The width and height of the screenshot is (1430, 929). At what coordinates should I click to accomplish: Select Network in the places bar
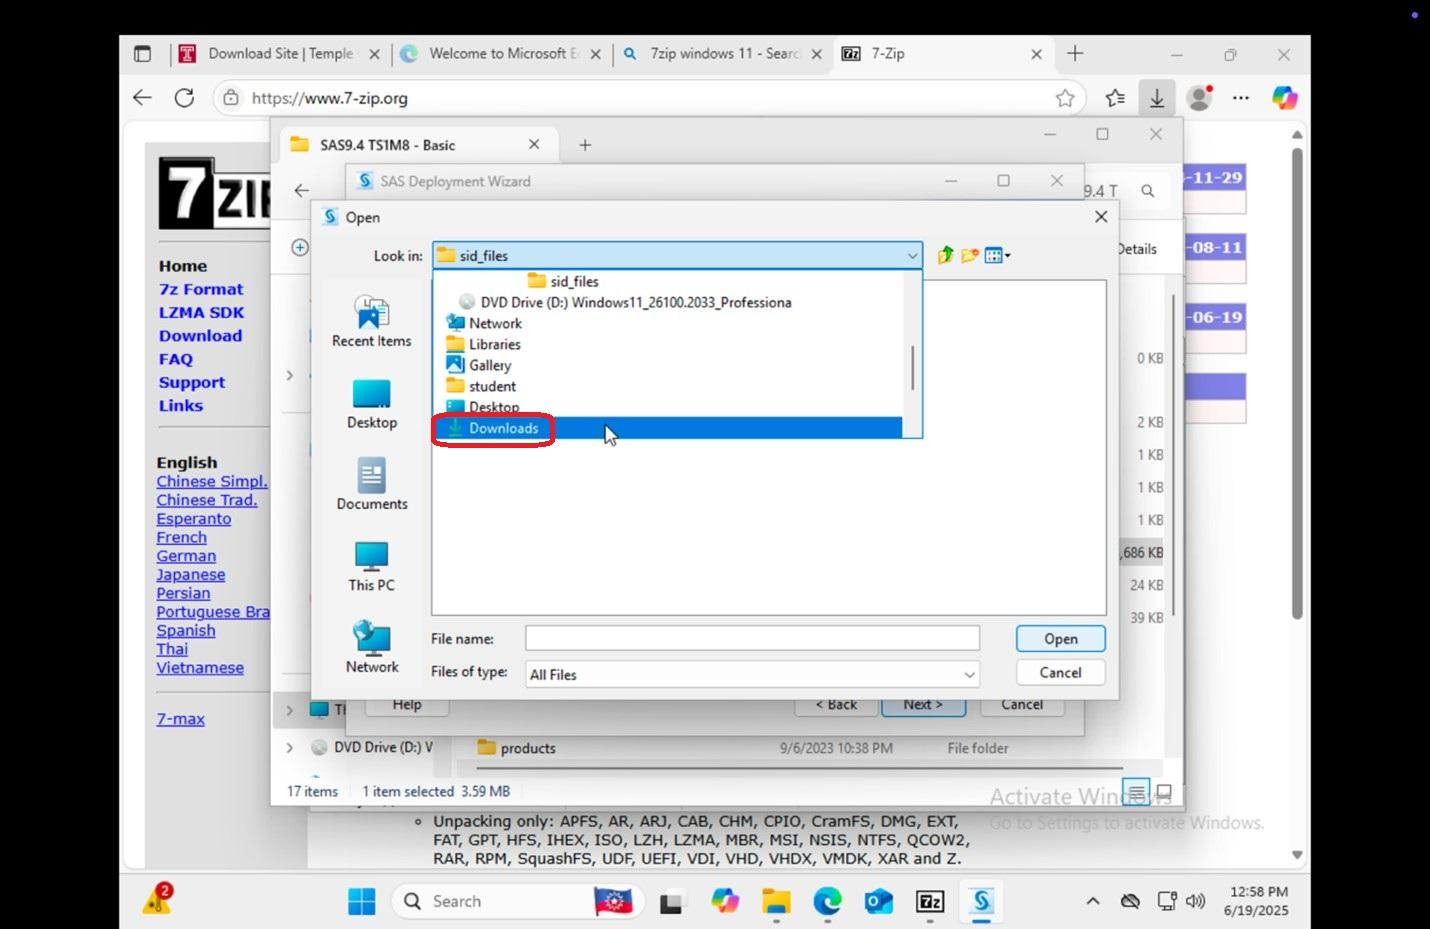pyautogui.click(x=372, y=647)
